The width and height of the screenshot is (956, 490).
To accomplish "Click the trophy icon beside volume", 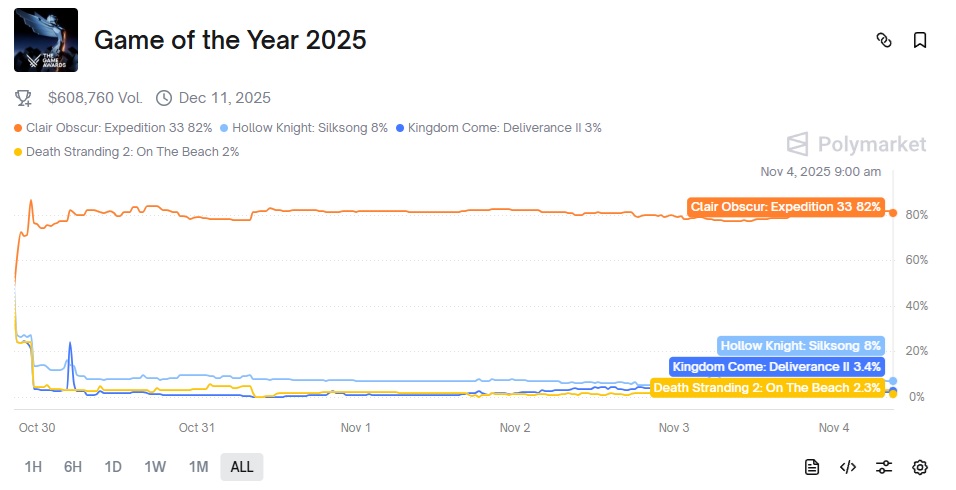I will point(23,98).
